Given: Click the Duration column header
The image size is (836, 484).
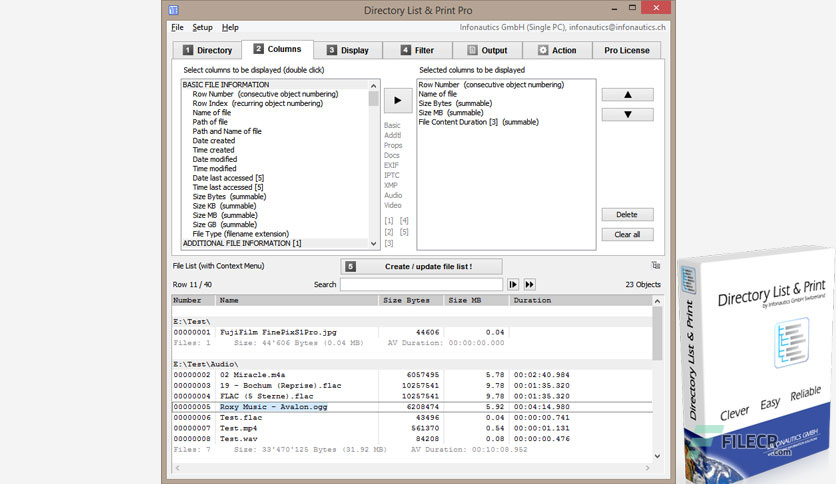Looking at the screenshot, I should tap(581, 301).
